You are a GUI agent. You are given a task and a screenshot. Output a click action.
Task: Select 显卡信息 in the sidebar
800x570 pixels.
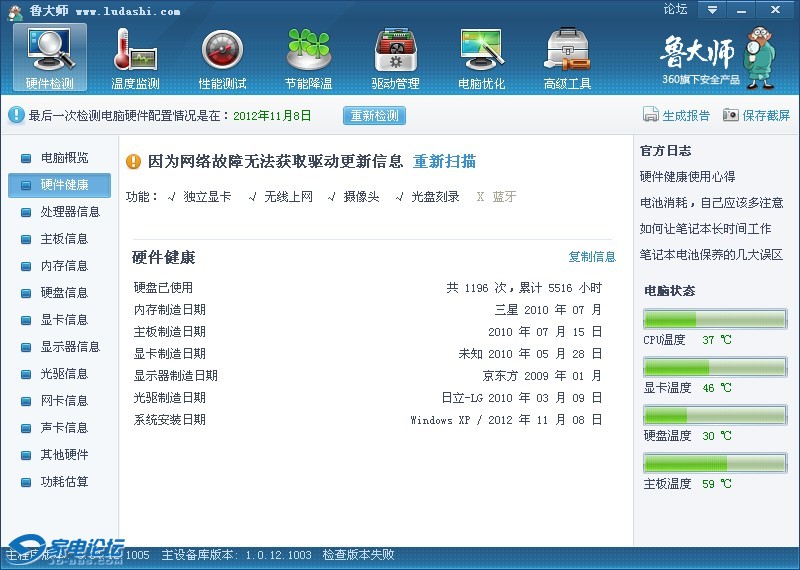tap(64, 320)
